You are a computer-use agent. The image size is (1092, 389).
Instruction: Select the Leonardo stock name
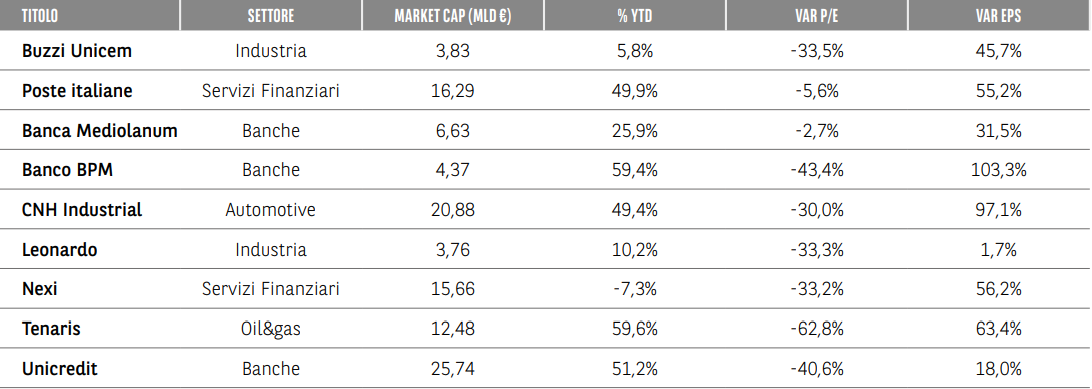click(59, 249)
